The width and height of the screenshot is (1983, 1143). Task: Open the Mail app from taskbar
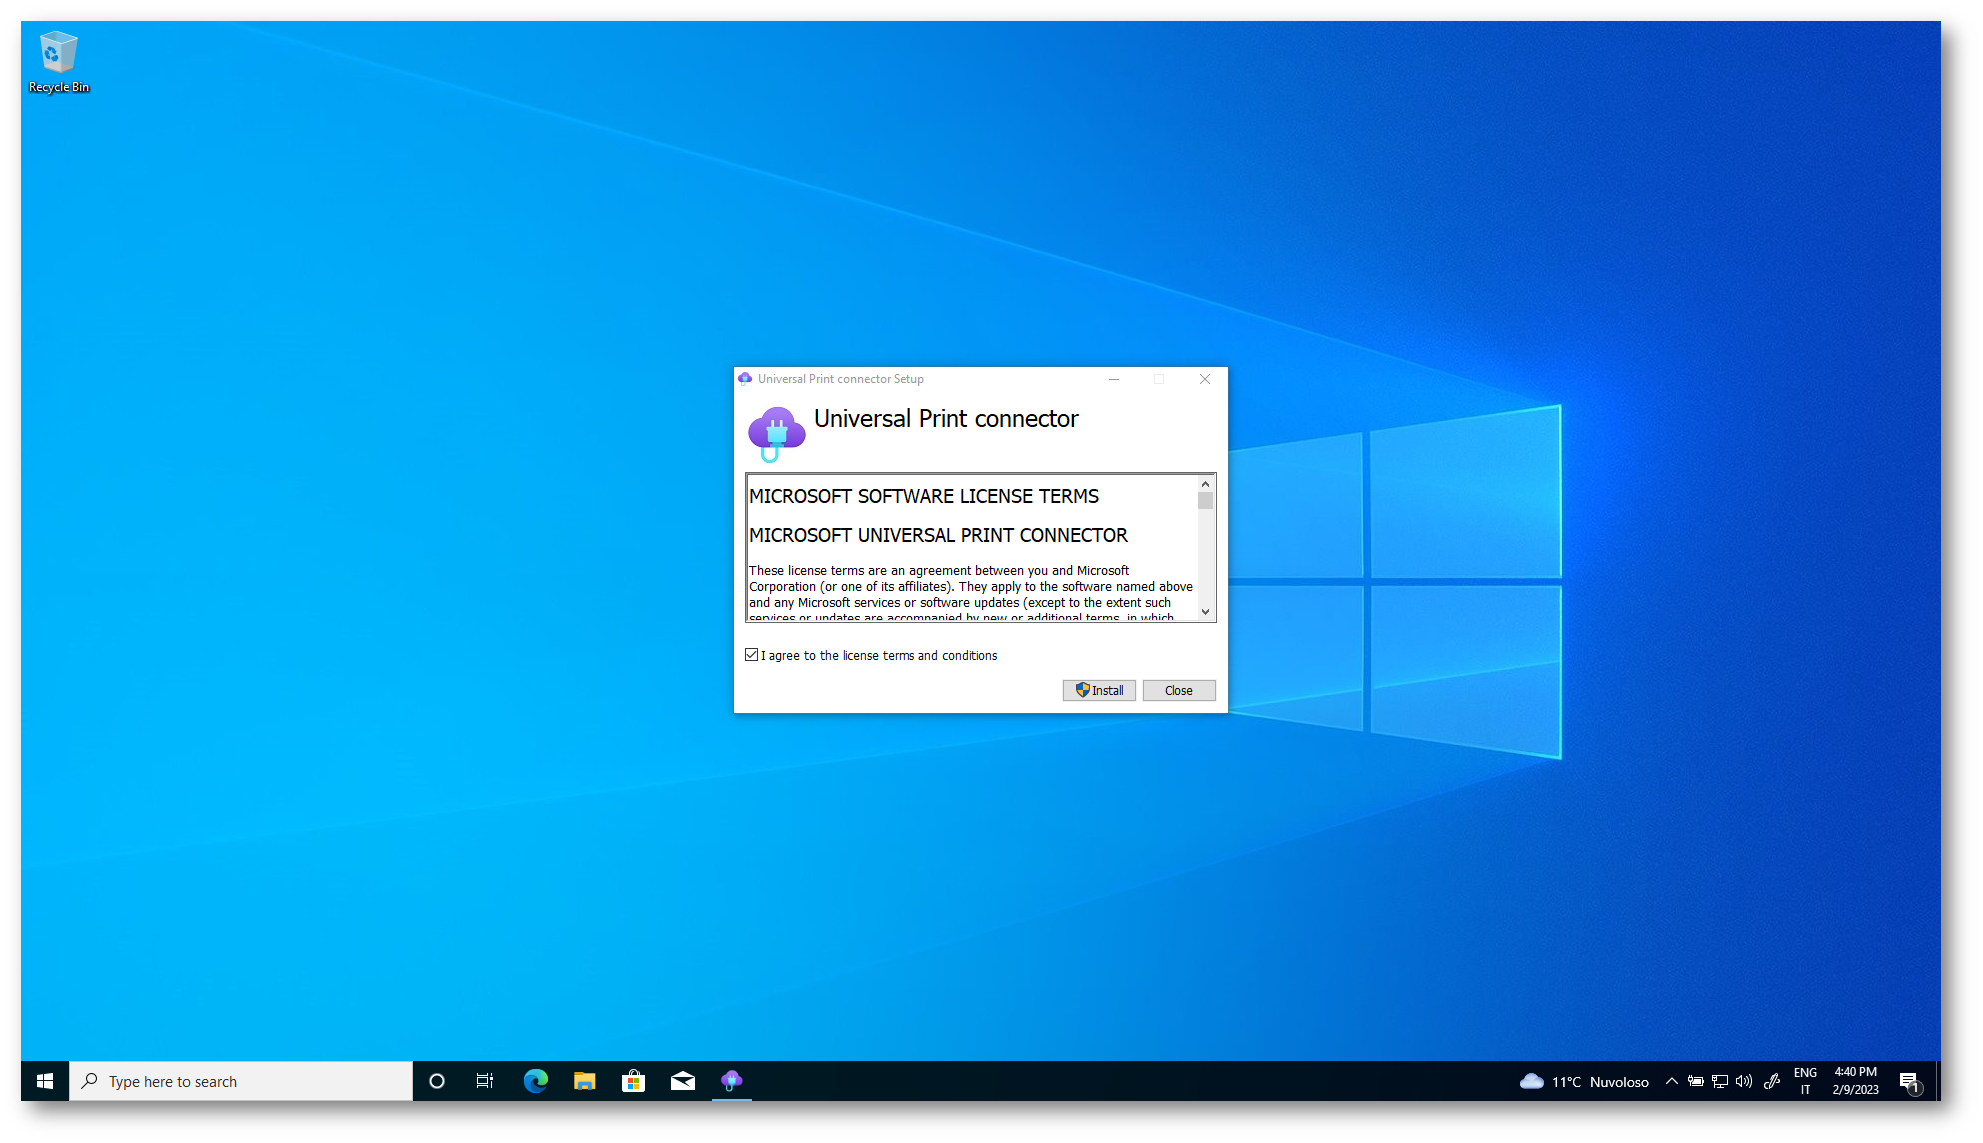pos(683,1081)
